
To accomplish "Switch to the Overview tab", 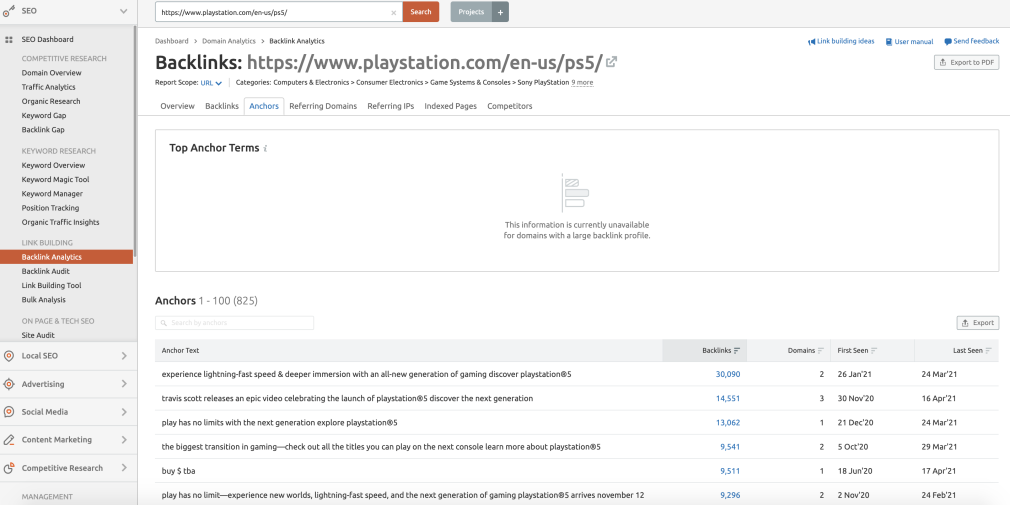I will (177, 106).
